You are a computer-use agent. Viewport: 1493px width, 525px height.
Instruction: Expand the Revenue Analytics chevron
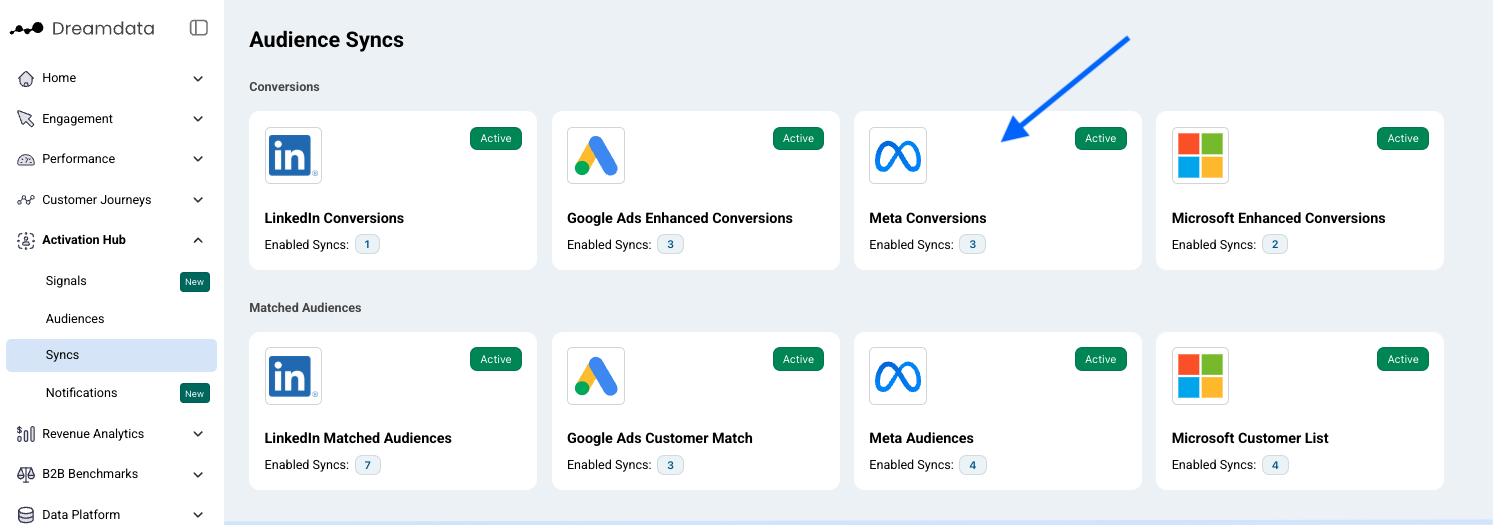pos(198,434)
